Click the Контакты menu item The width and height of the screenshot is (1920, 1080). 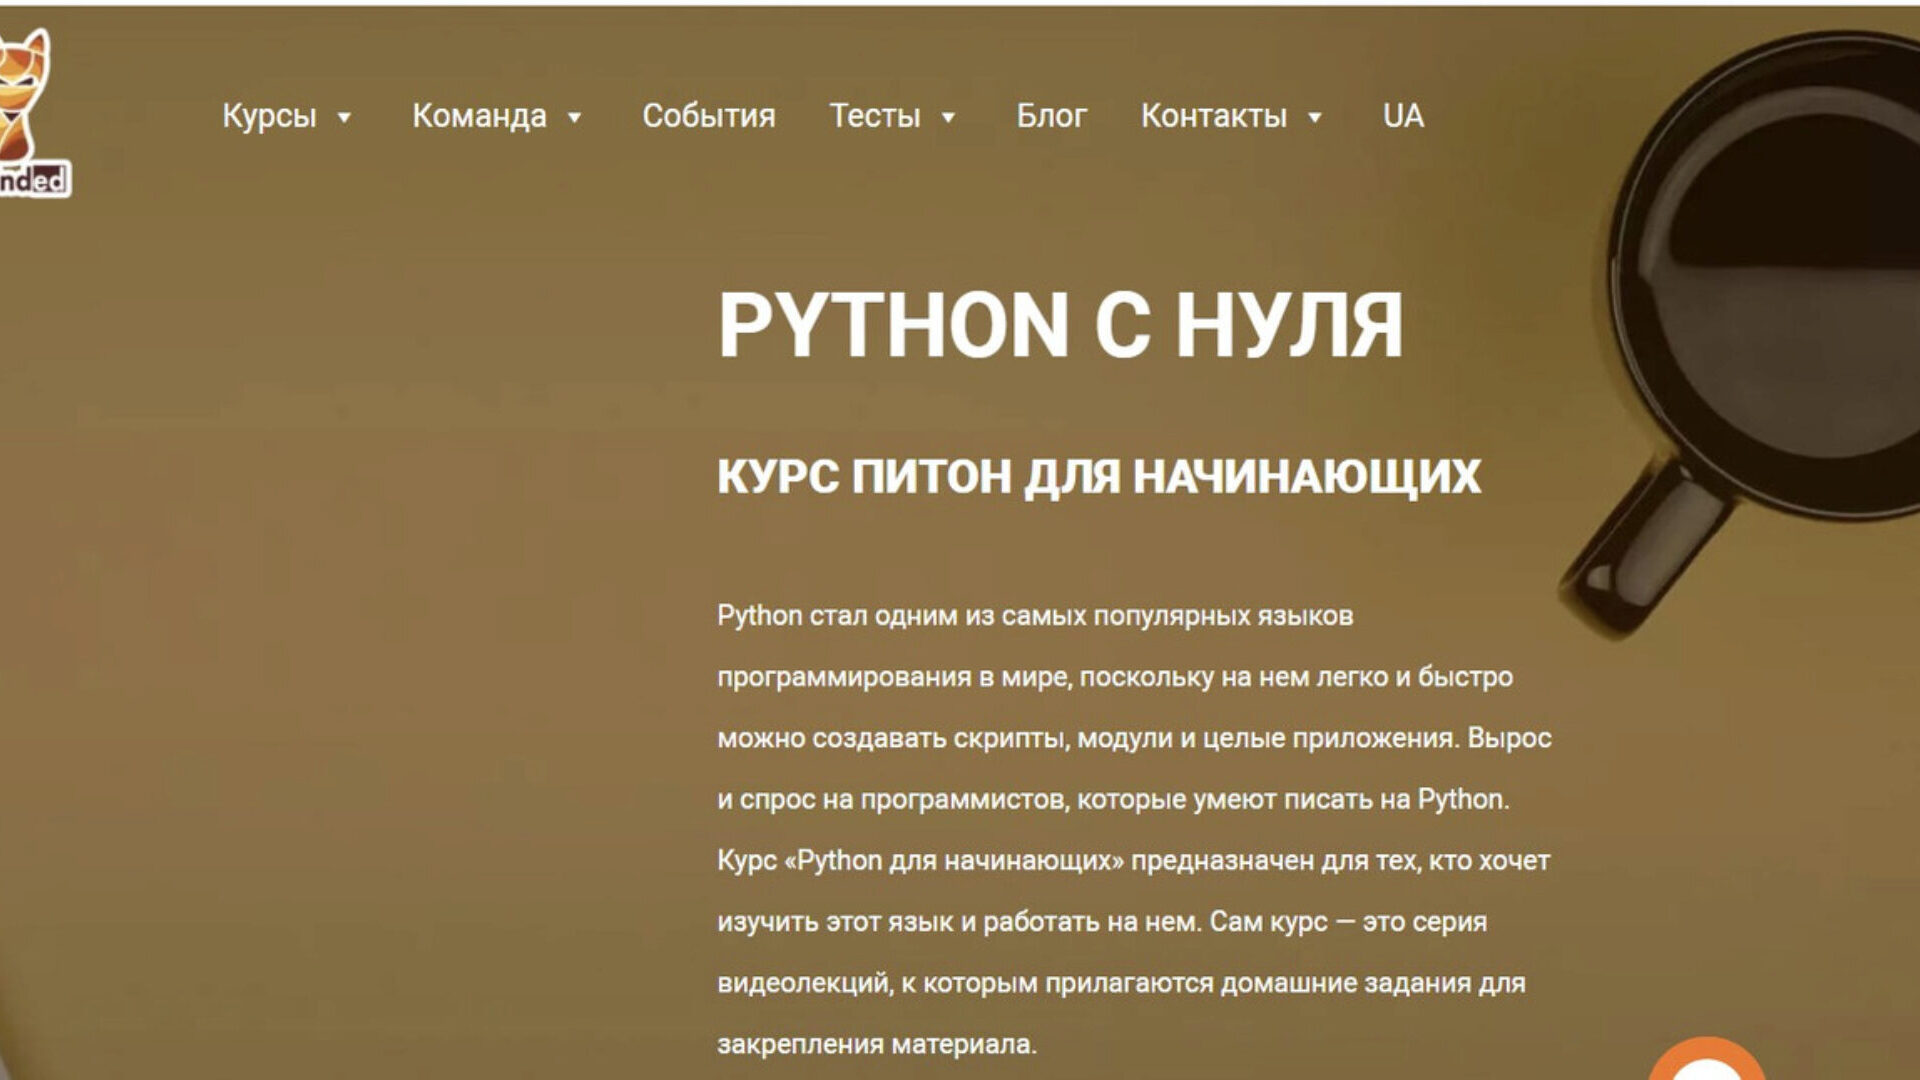(x=1213, y=116)
